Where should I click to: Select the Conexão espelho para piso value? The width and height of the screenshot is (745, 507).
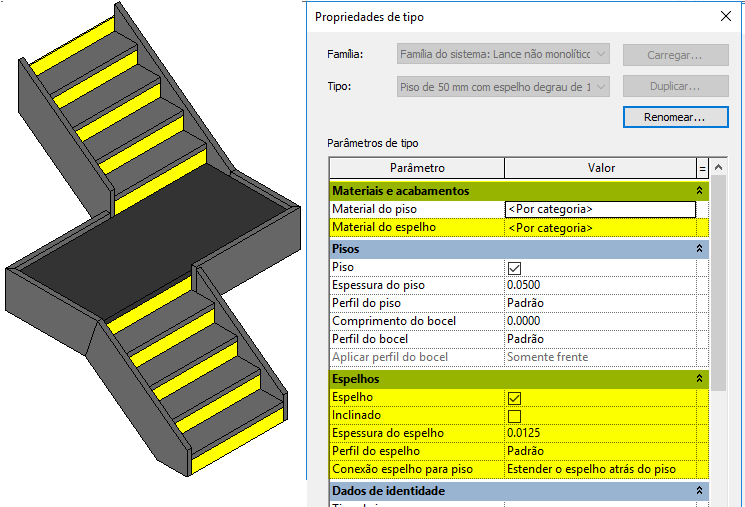tap(600, 469)
